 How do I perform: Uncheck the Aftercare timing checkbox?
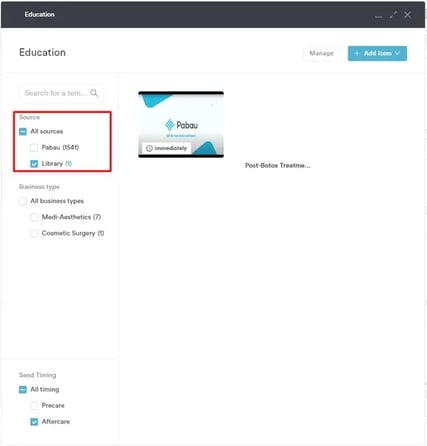pos(34,422)
